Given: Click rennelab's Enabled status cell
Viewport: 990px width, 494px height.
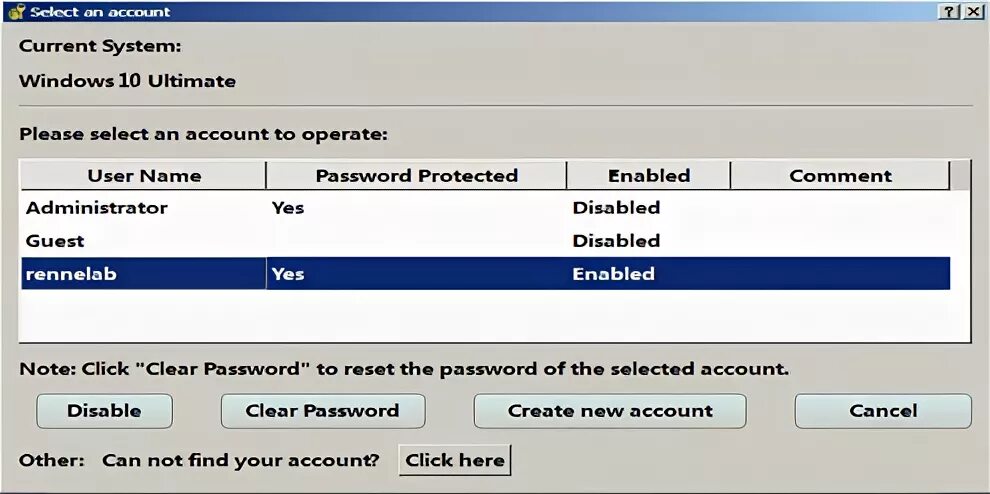Looking at the screenshot, I should tap(613, 274).
